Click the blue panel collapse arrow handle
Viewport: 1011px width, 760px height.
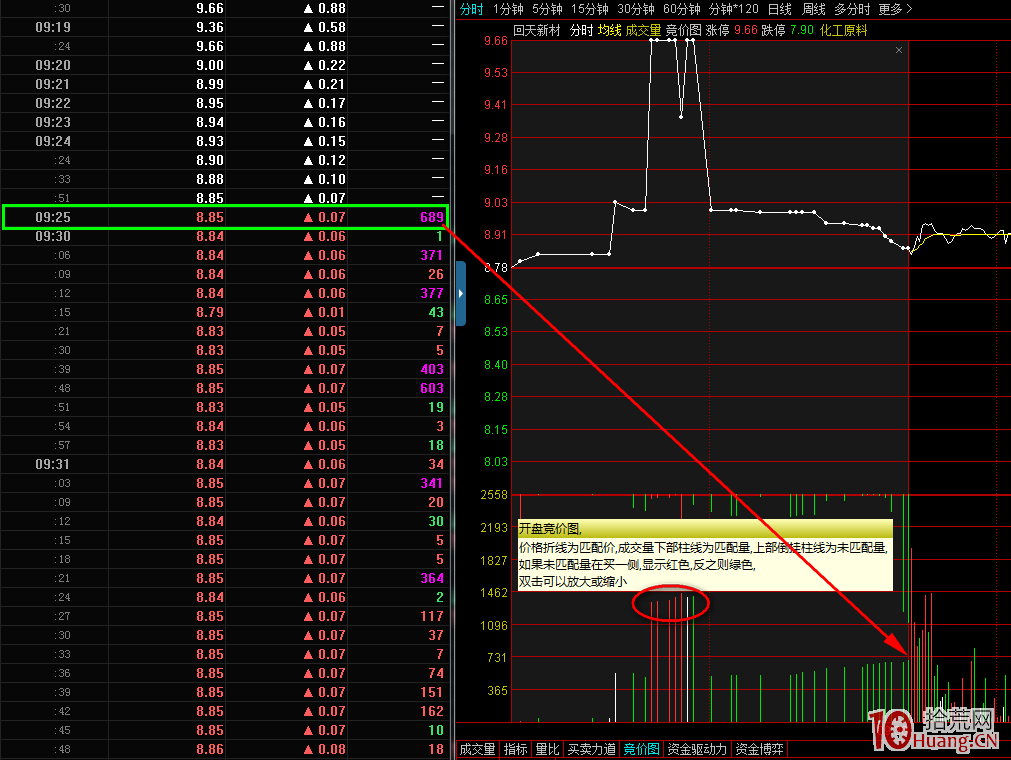[461, 293]
